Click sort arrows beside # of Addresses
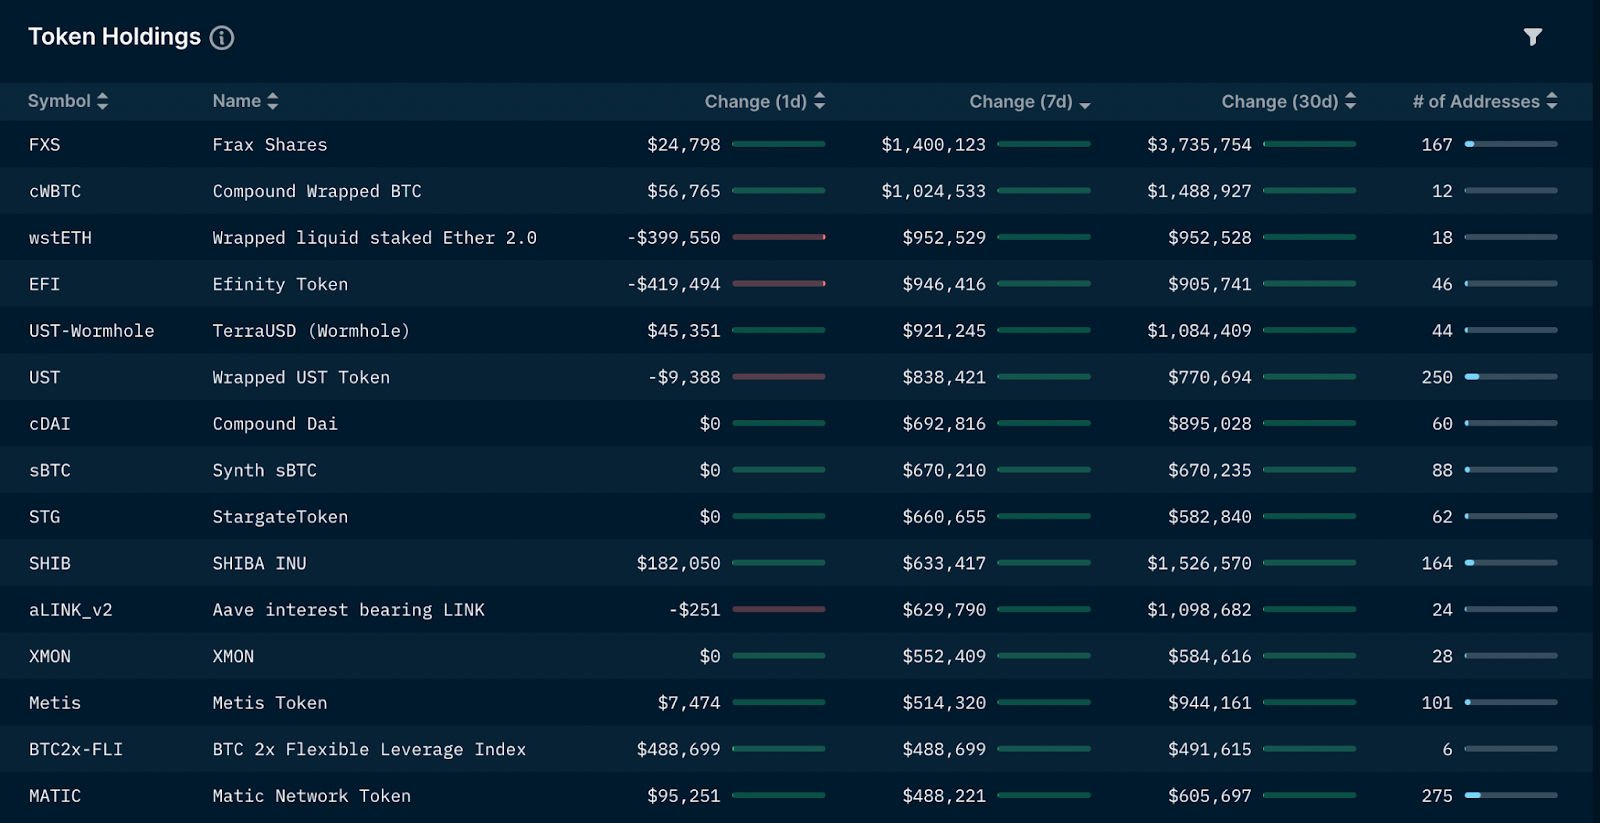Screen dimensions: 1600x823 pyautogui.click(x=1552, y=101)
